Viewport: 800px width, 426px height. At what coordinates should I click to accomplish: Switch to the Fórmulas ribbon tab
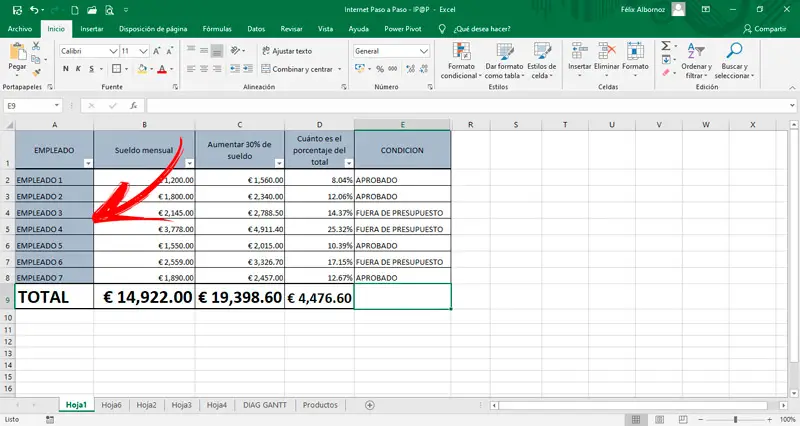[217, 29]
